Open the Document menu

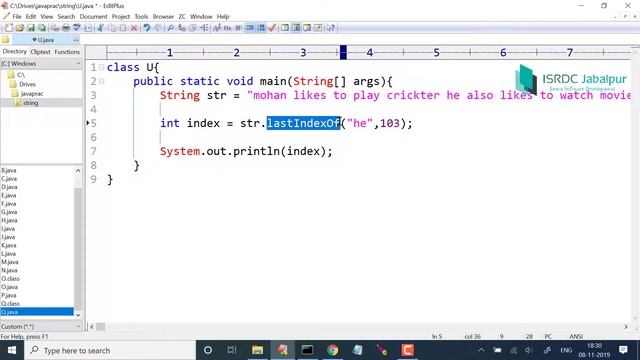(93, 17)
